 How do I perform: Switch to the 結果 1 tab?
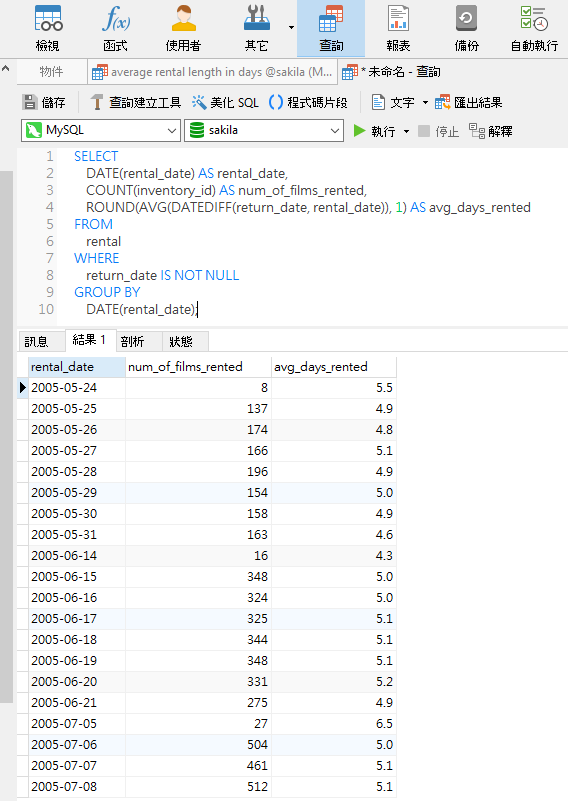tap(89, 340)
